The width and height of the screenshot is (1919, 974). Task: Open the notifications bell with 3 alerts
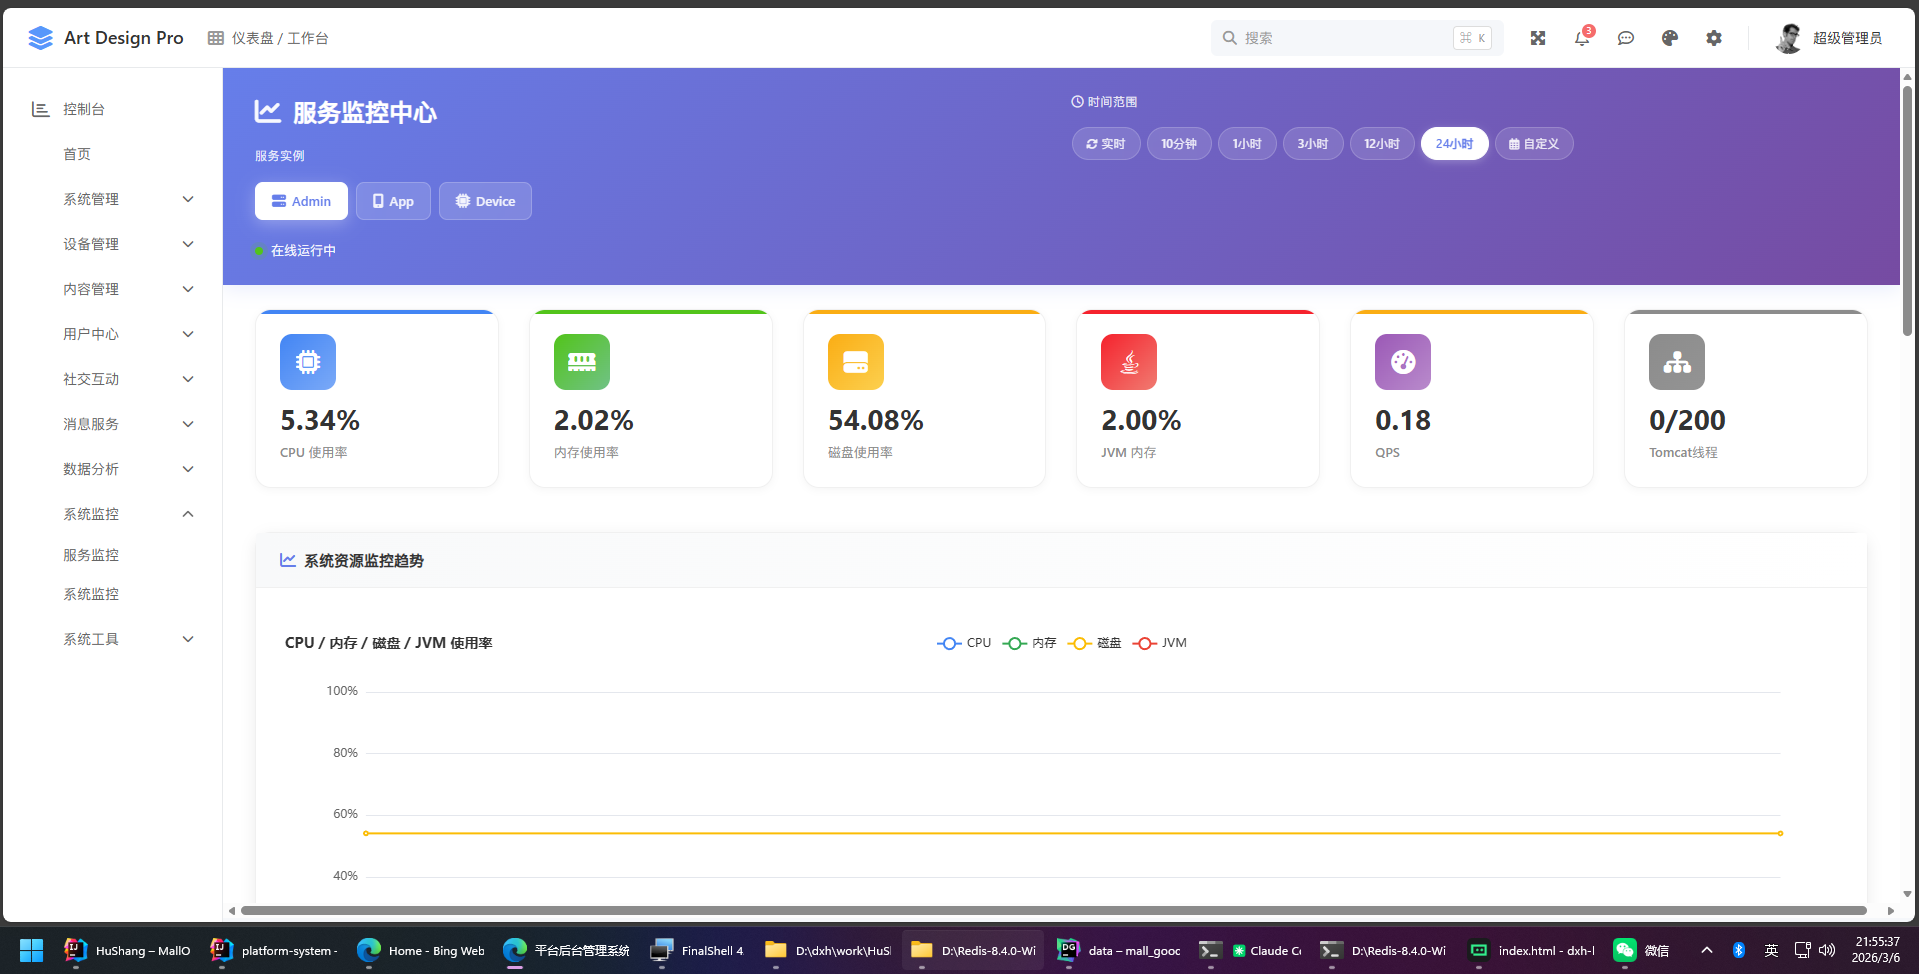1581,38
